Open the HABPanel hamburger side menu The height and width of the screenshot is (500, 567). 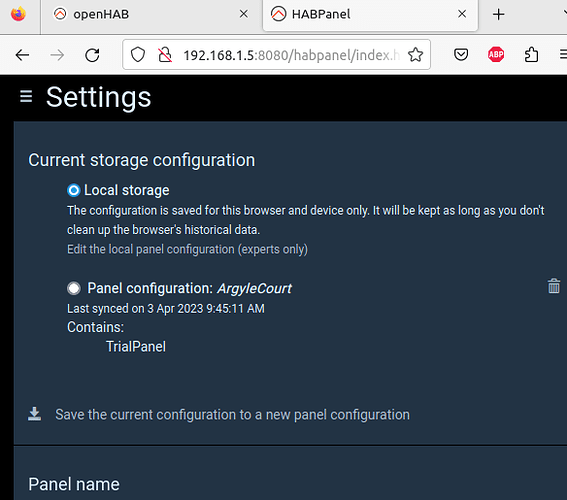click(26, 97)
